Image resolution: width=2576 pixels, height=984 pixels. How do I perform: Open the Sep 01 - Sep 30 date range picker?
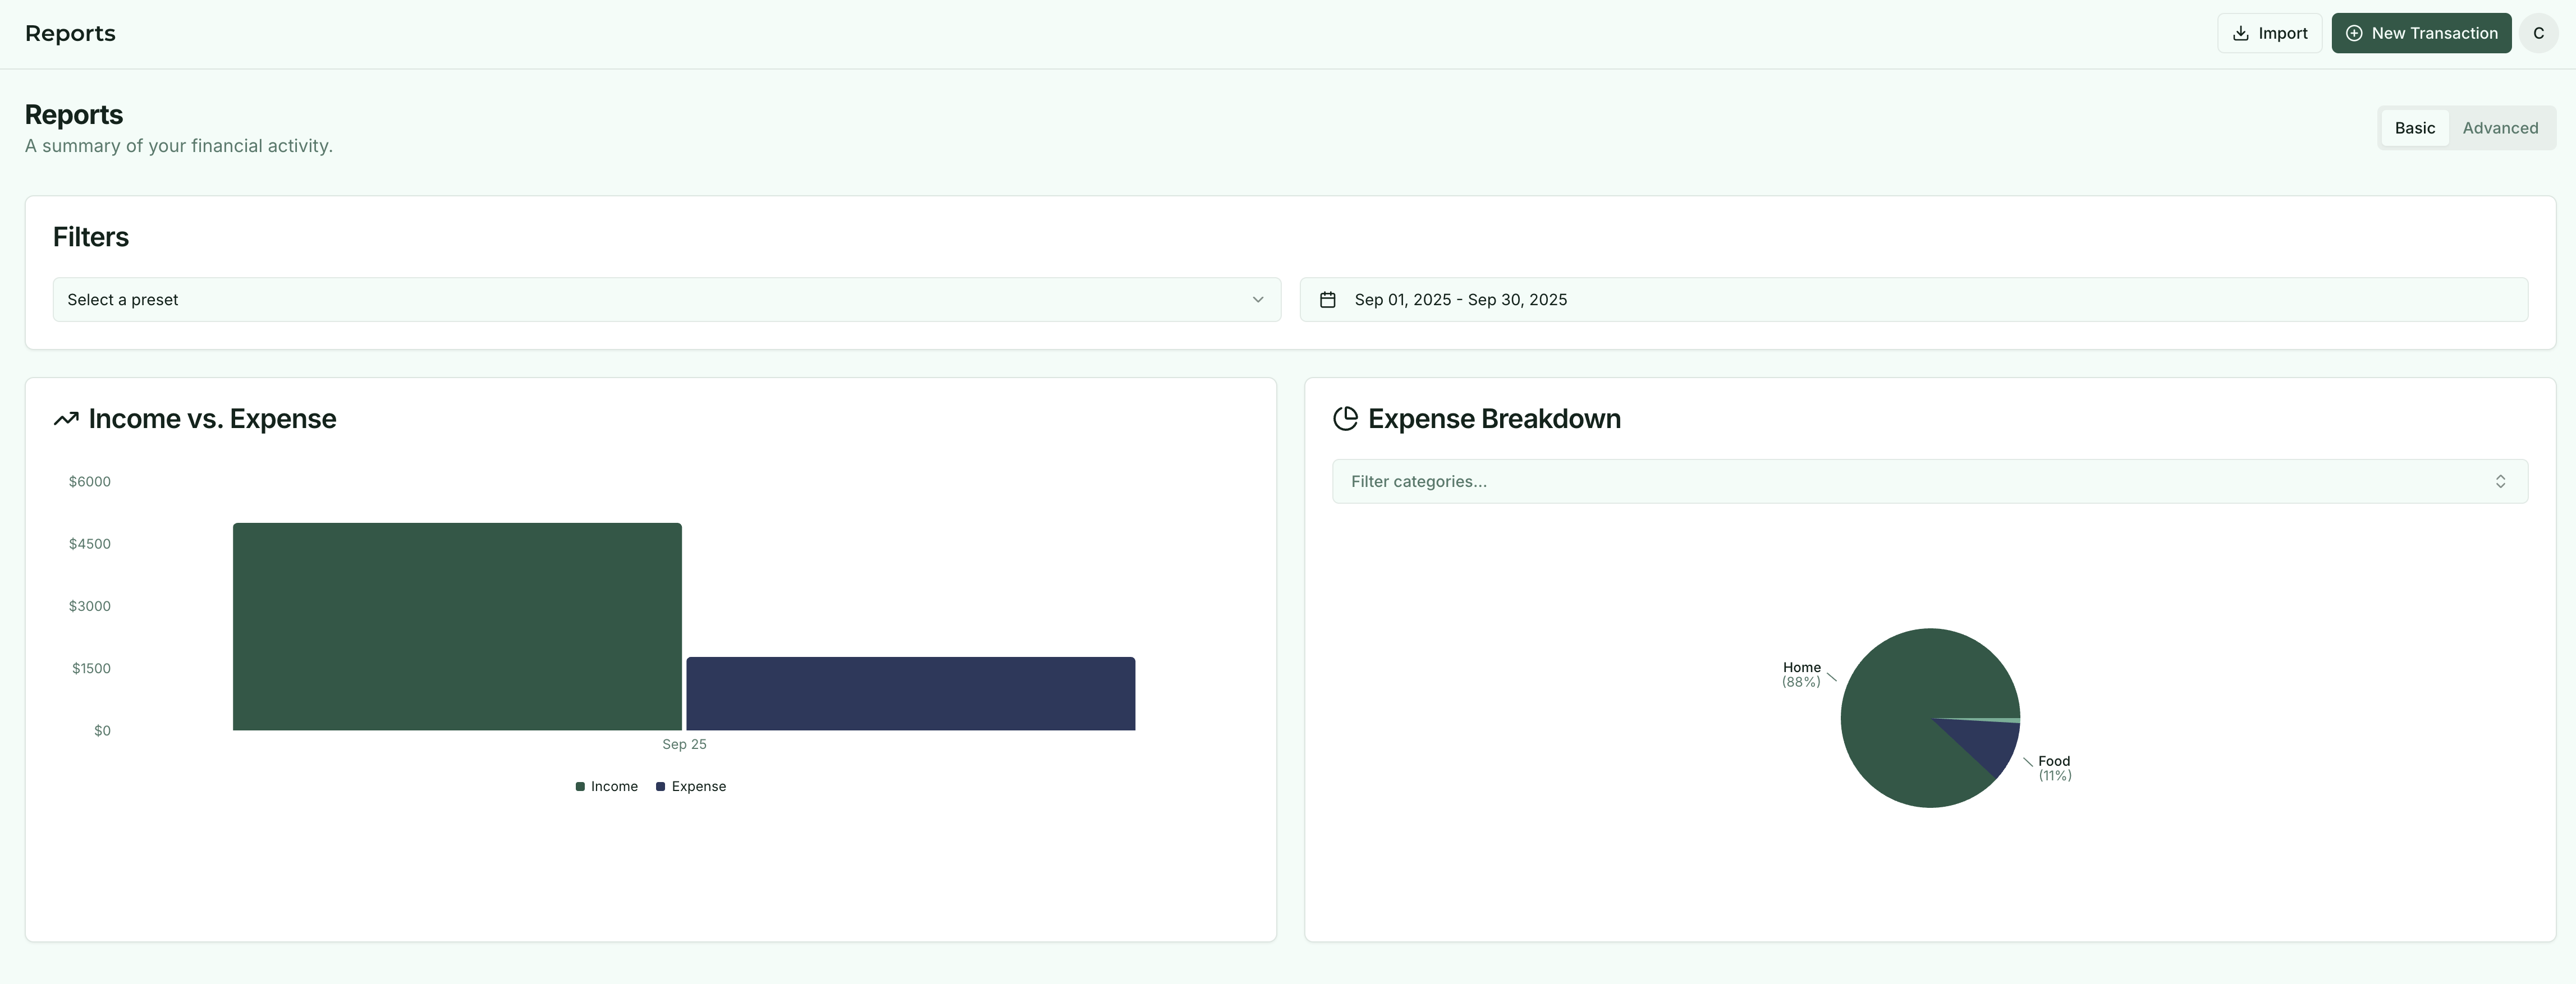pyautogui.click(x=1914, y=300)
